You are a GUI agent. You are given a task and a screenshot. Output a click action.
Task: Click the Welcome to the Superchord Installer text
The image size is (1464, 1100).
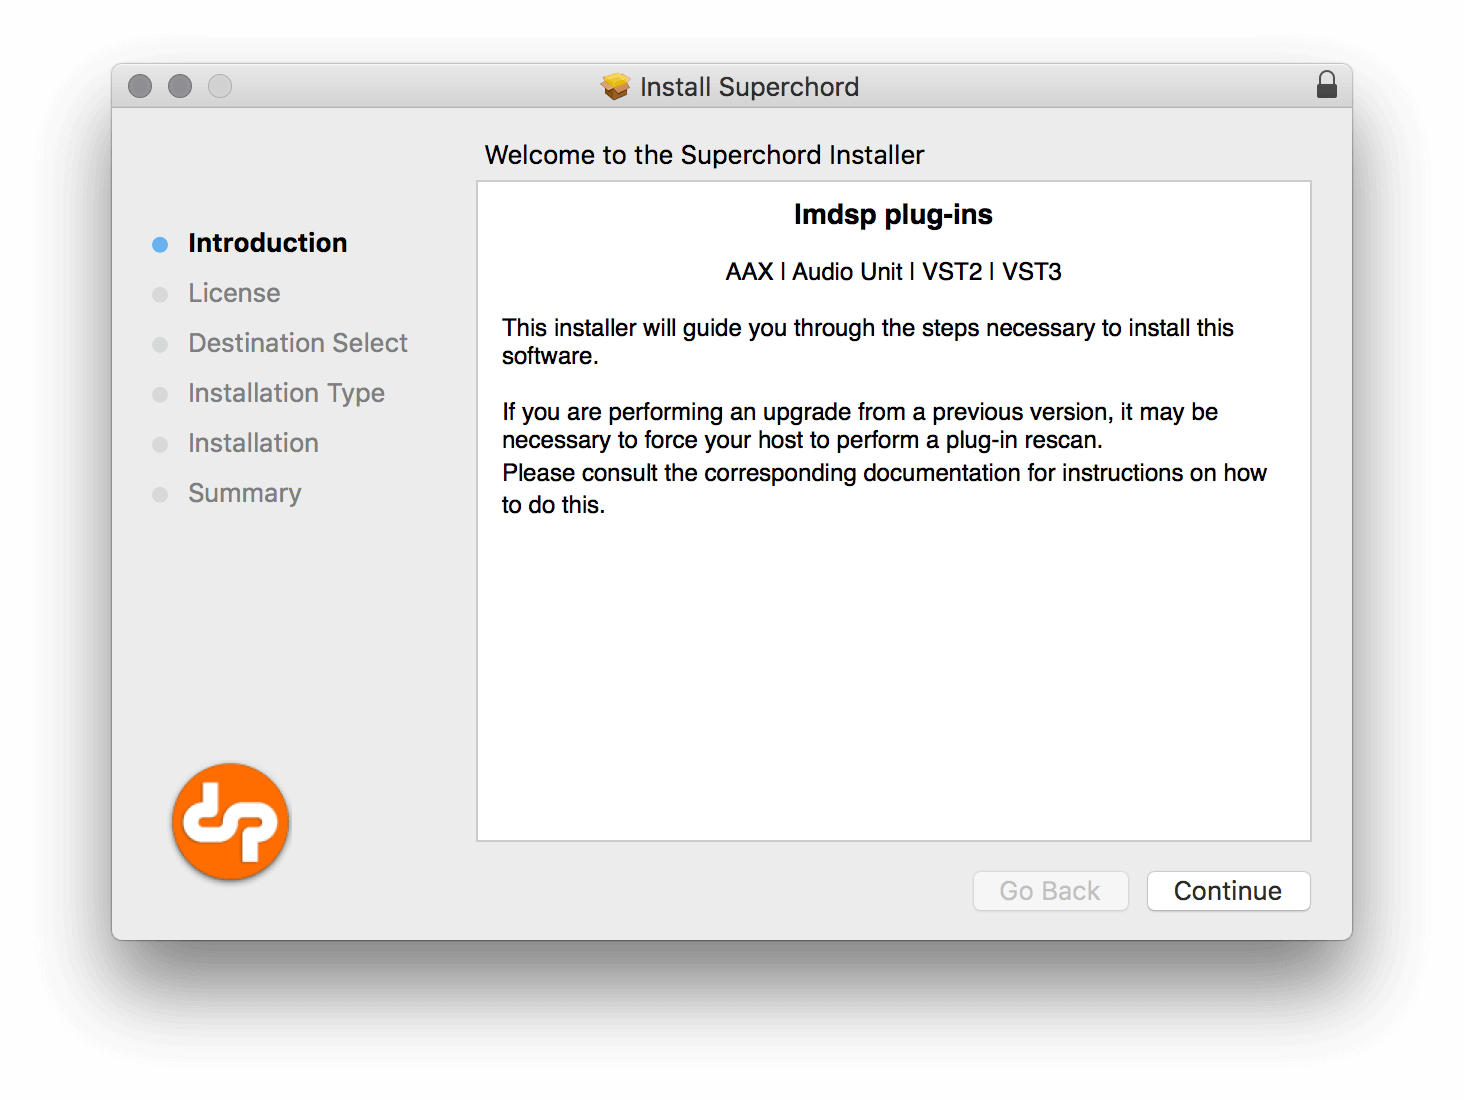[x=704, y=155]
